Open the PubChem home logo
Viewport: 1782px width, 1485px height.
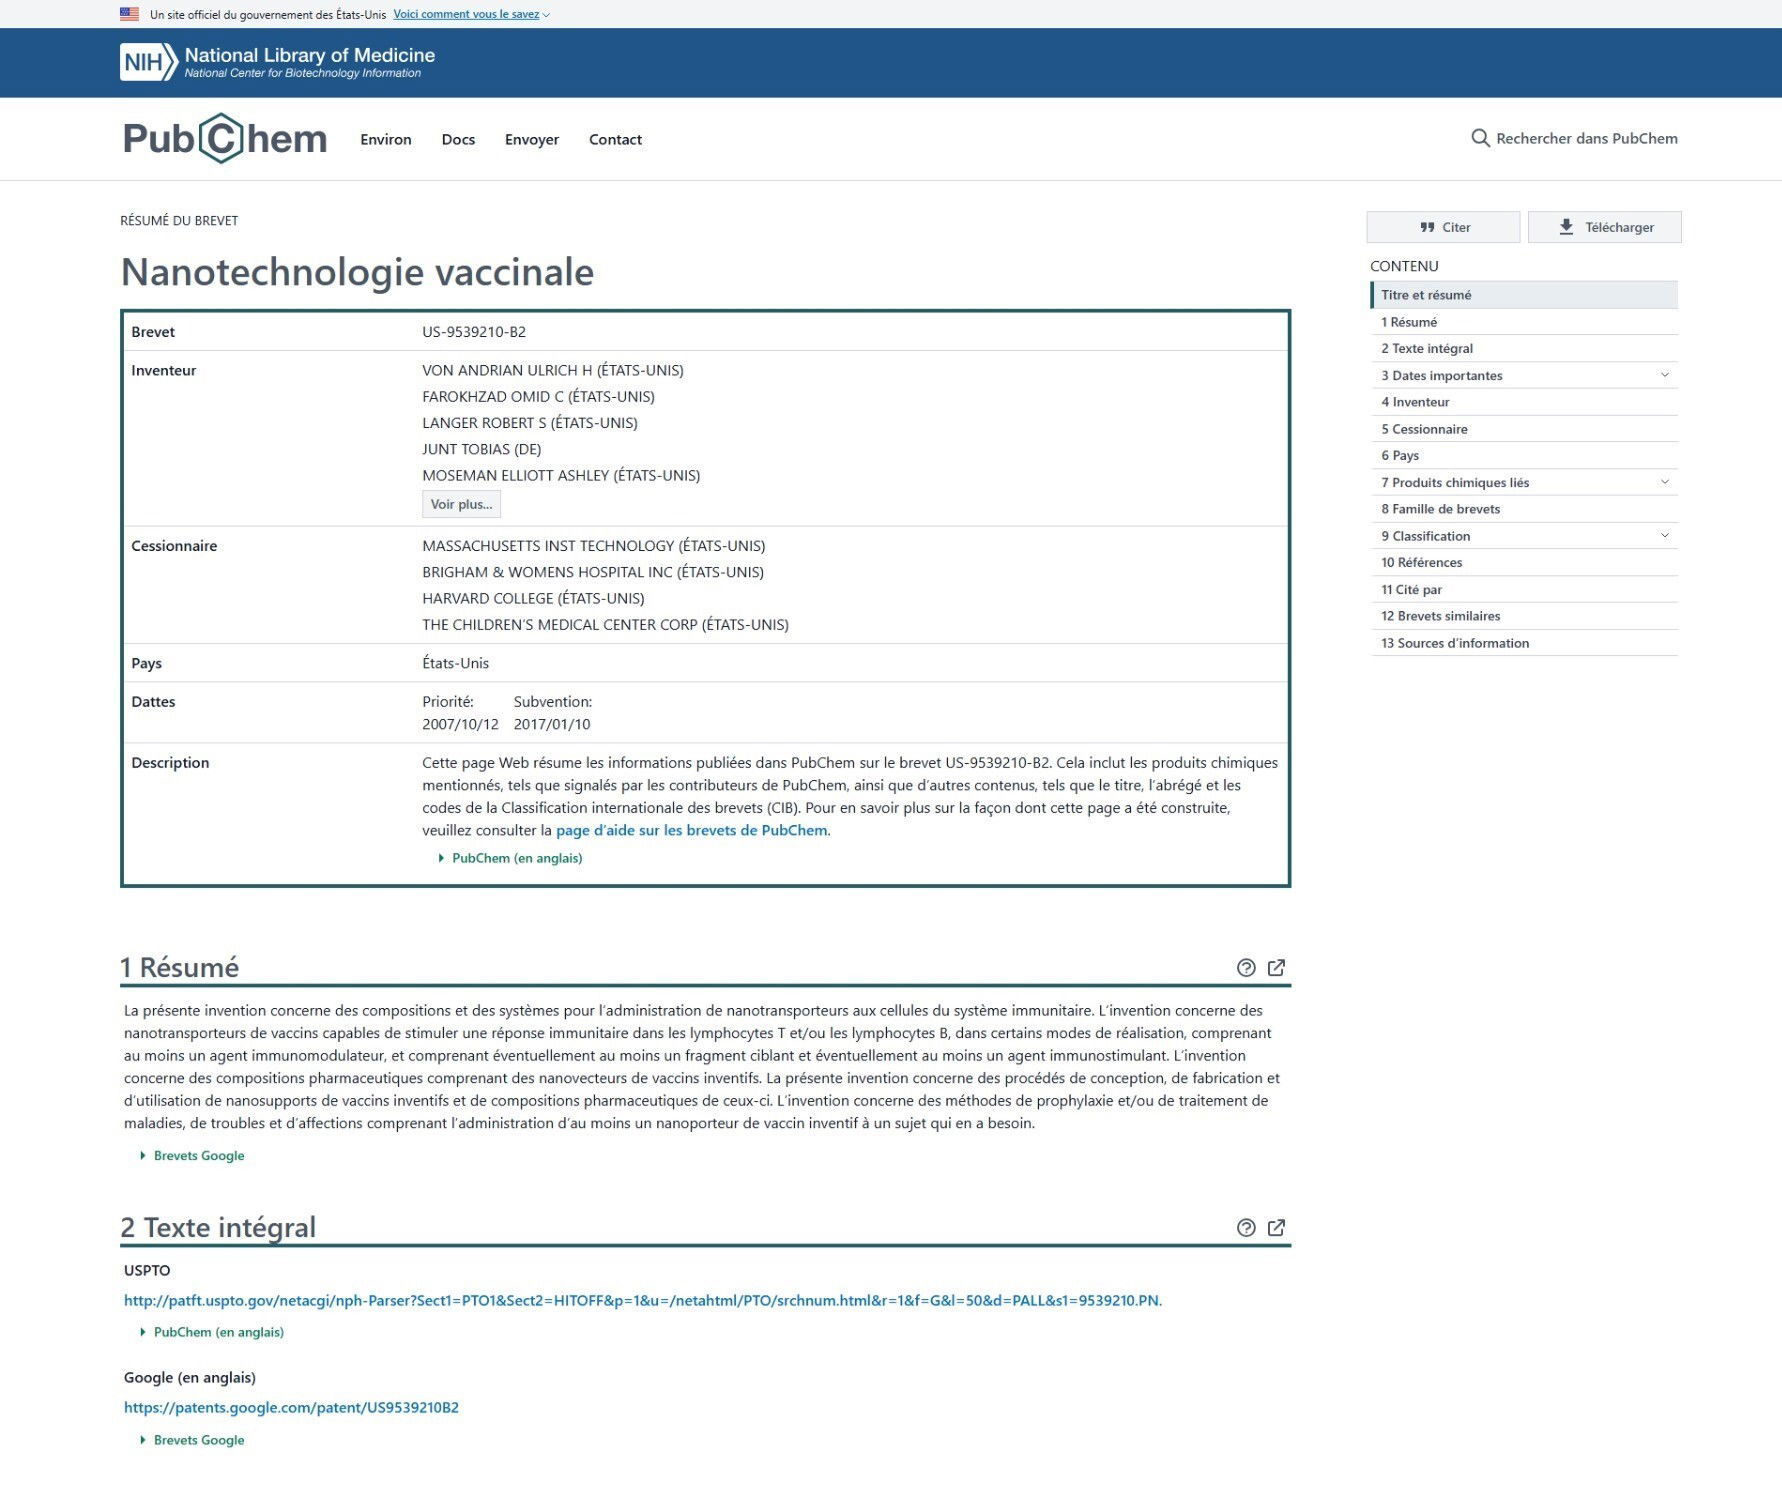pyautogui.click(x=225, y=138)
